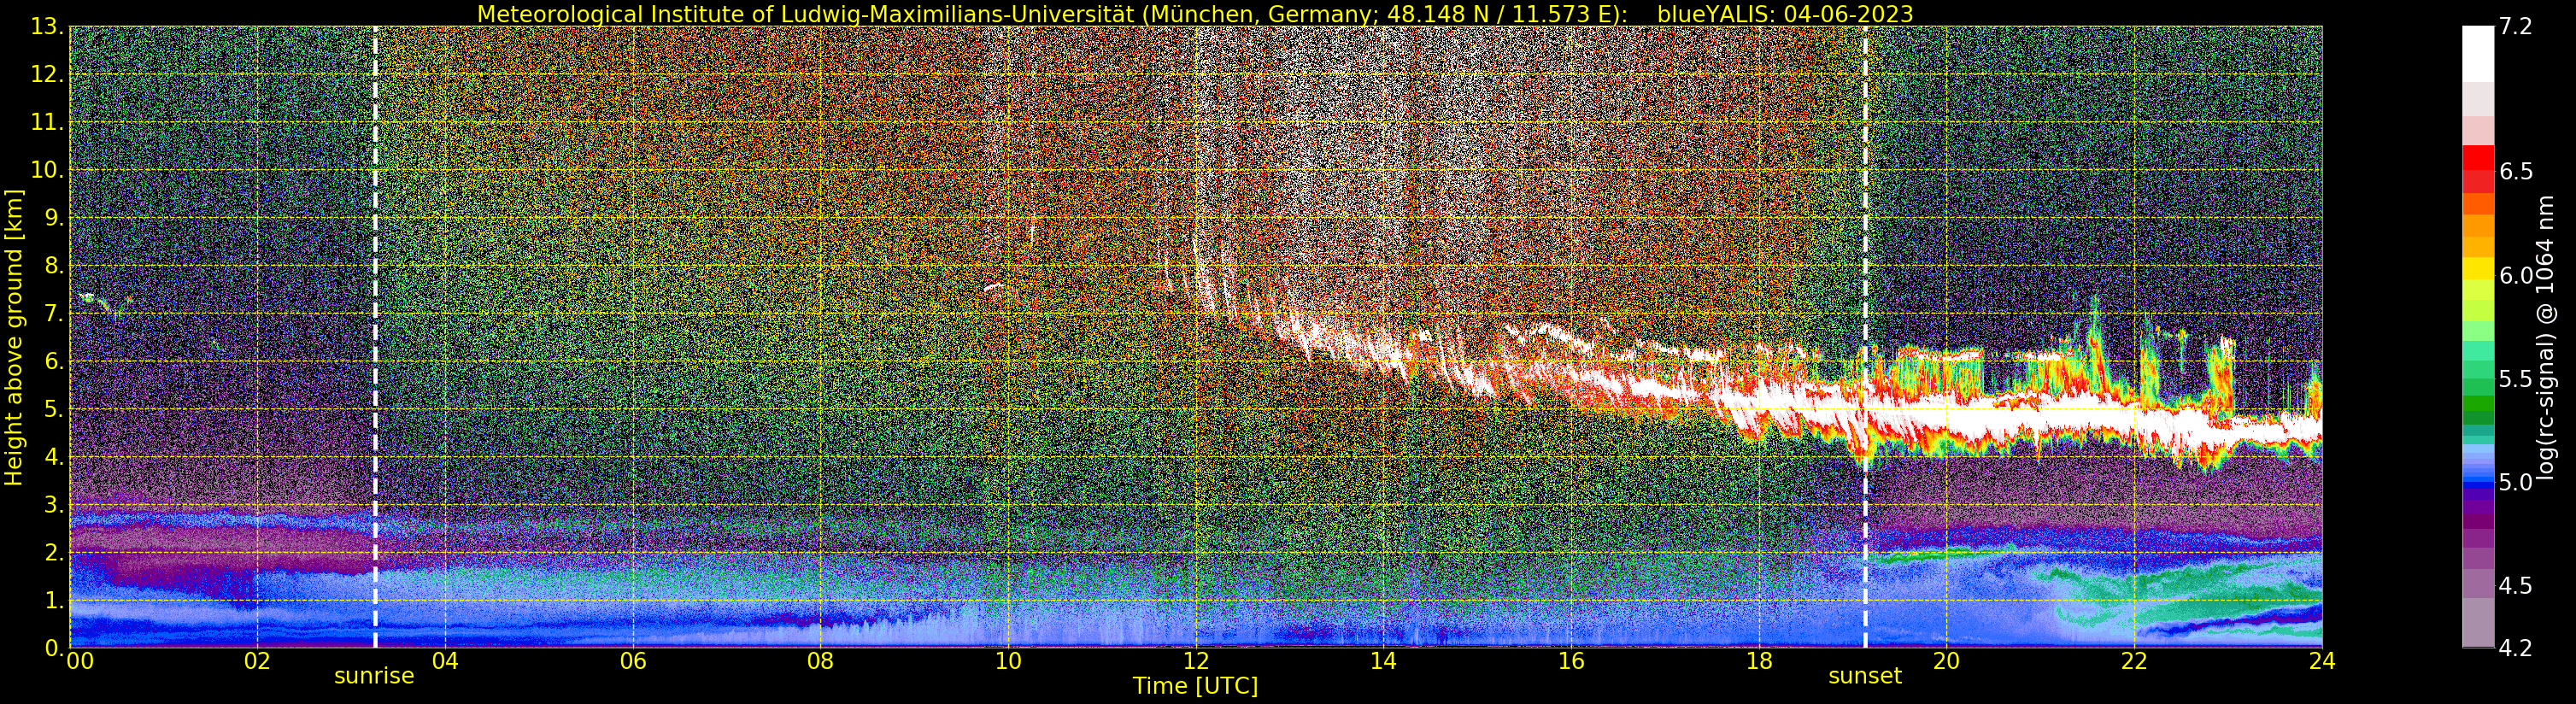Click the white dashed sunrise marker line
The width and height of the screenshot is (2576, 704).
pyautogui.click(x=375, y=337)
